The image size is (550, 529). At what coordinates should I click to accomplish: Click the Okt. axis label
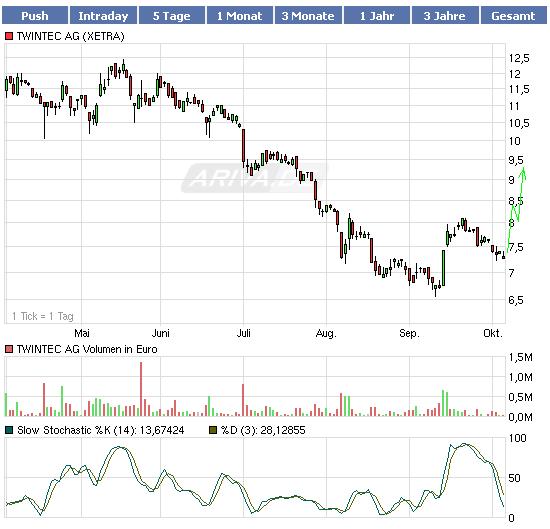pos(493,333)
